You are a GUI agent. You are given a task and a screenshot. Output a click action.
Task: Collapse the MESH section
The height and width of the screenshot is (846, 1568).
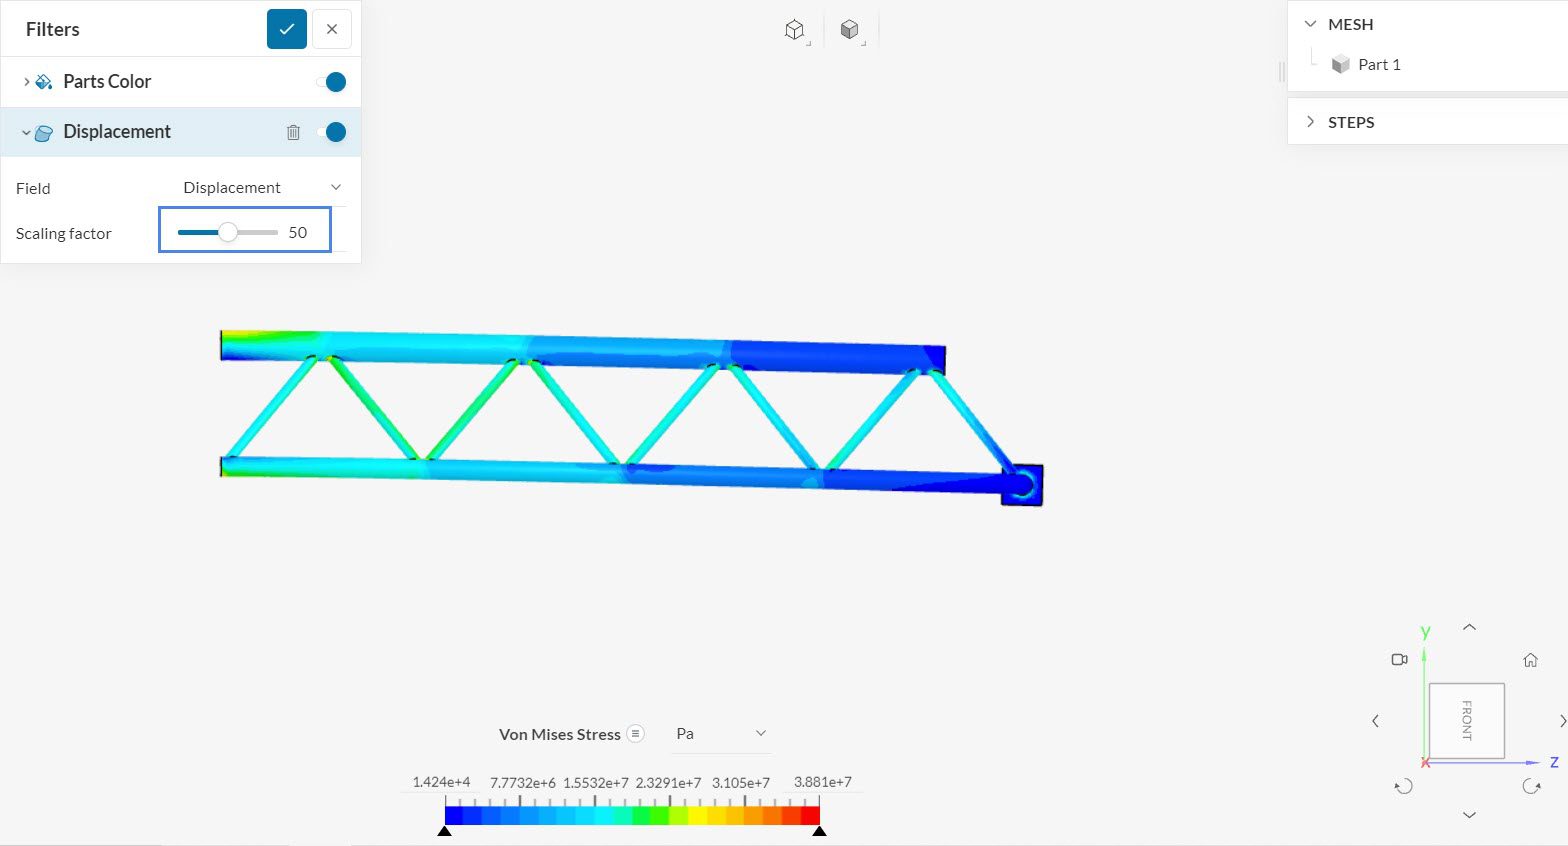coord(1310,24)
